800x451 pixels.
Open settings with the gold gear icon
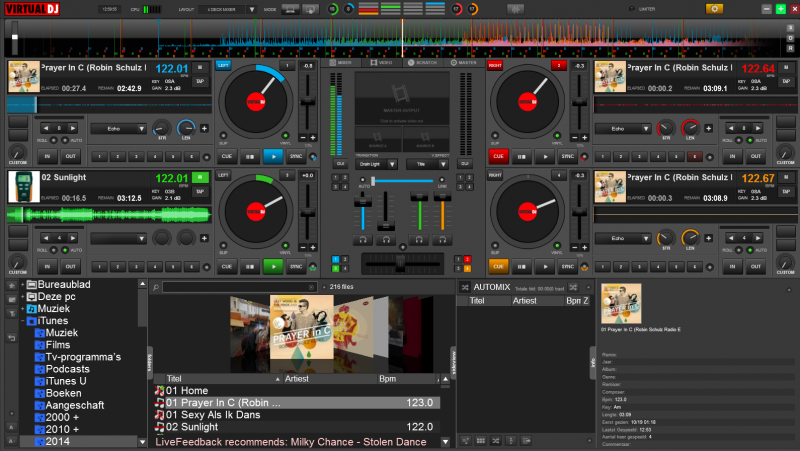pyautogui.click(x=714, y=9)
